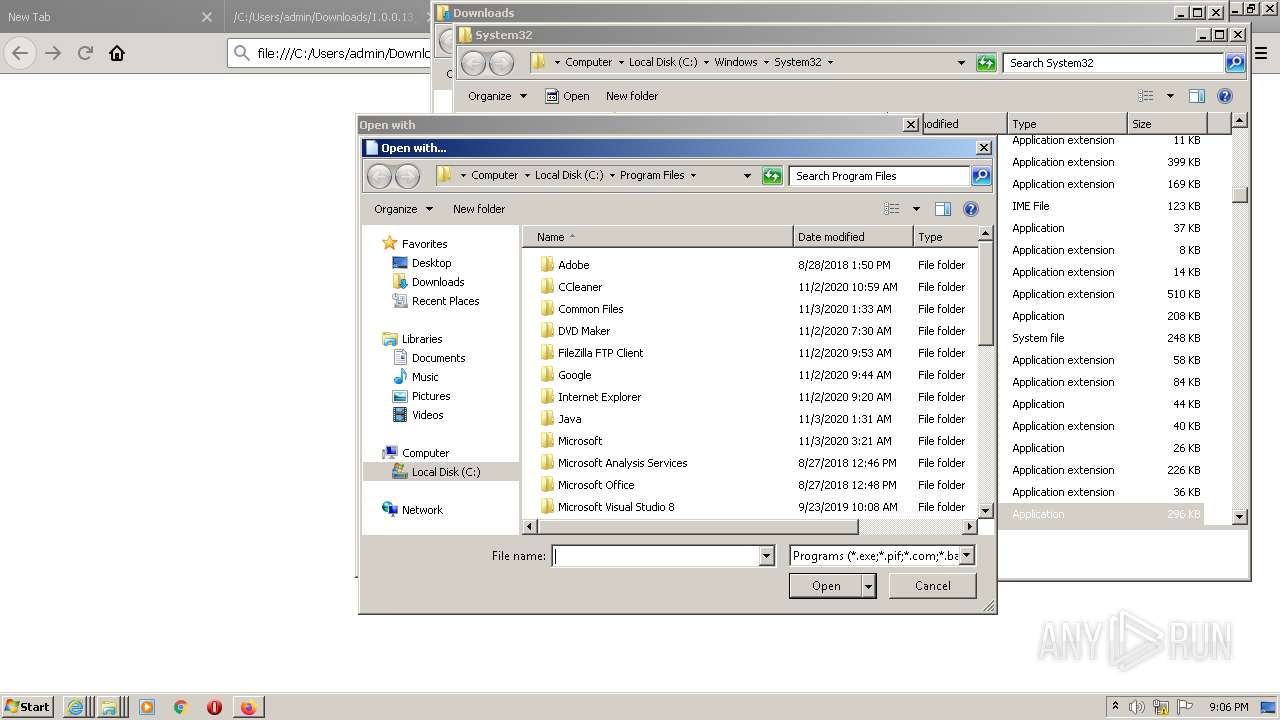Select the FileZilla FTP Client folder
The height and width of the screenshot is (720, 1280).
click(x=600, y=353)
